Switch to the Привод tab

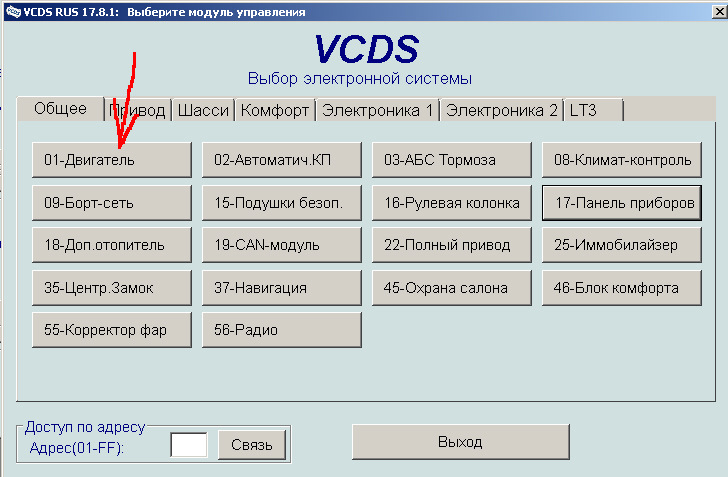(x=138, y=111)
